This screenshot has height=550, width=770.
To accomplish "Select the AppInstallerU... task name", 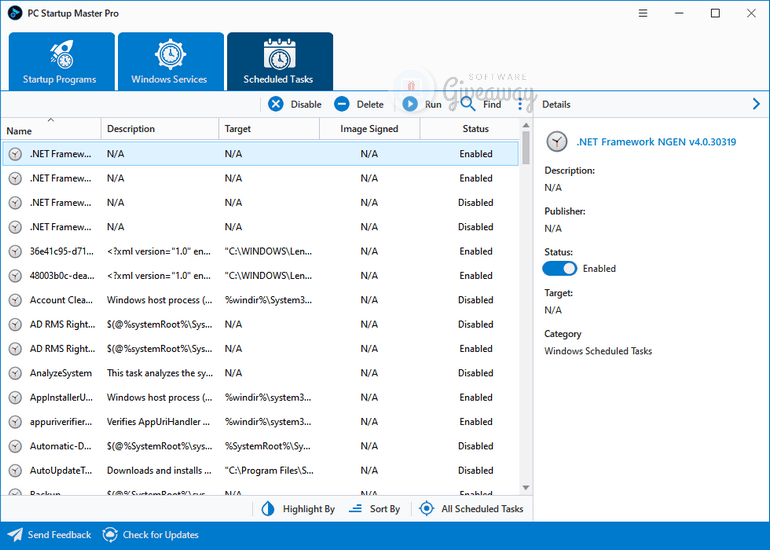I will click(x=61, y=397).
